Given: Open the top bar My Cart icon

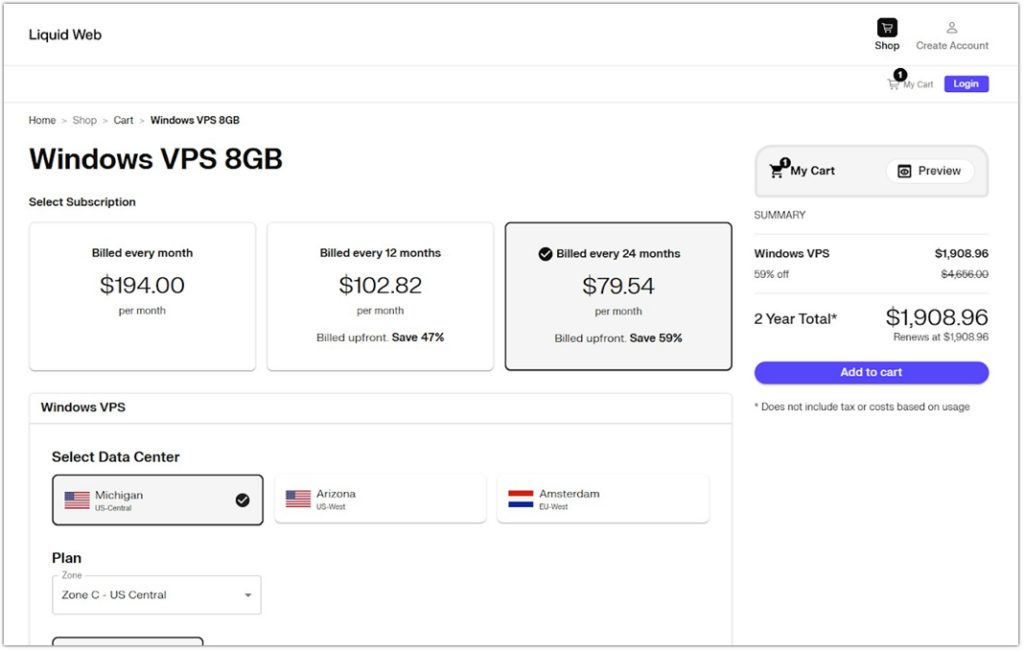Looking at the screenshot, I should tap(893, 84).
